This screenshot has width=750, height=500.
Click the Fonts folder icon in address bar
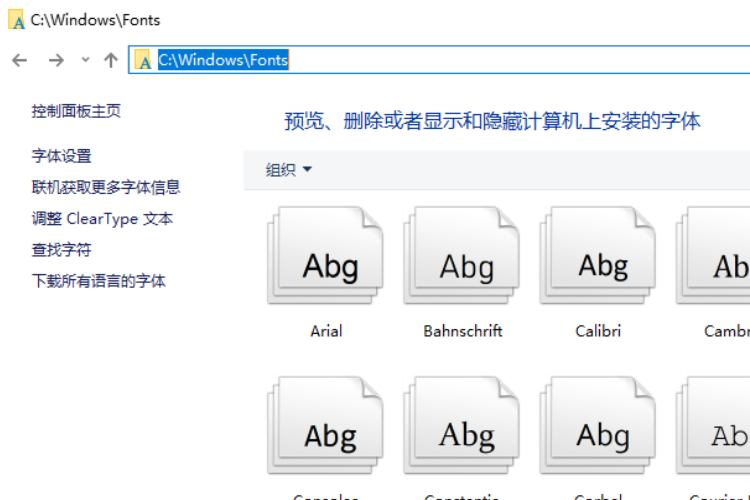point(143,60)
